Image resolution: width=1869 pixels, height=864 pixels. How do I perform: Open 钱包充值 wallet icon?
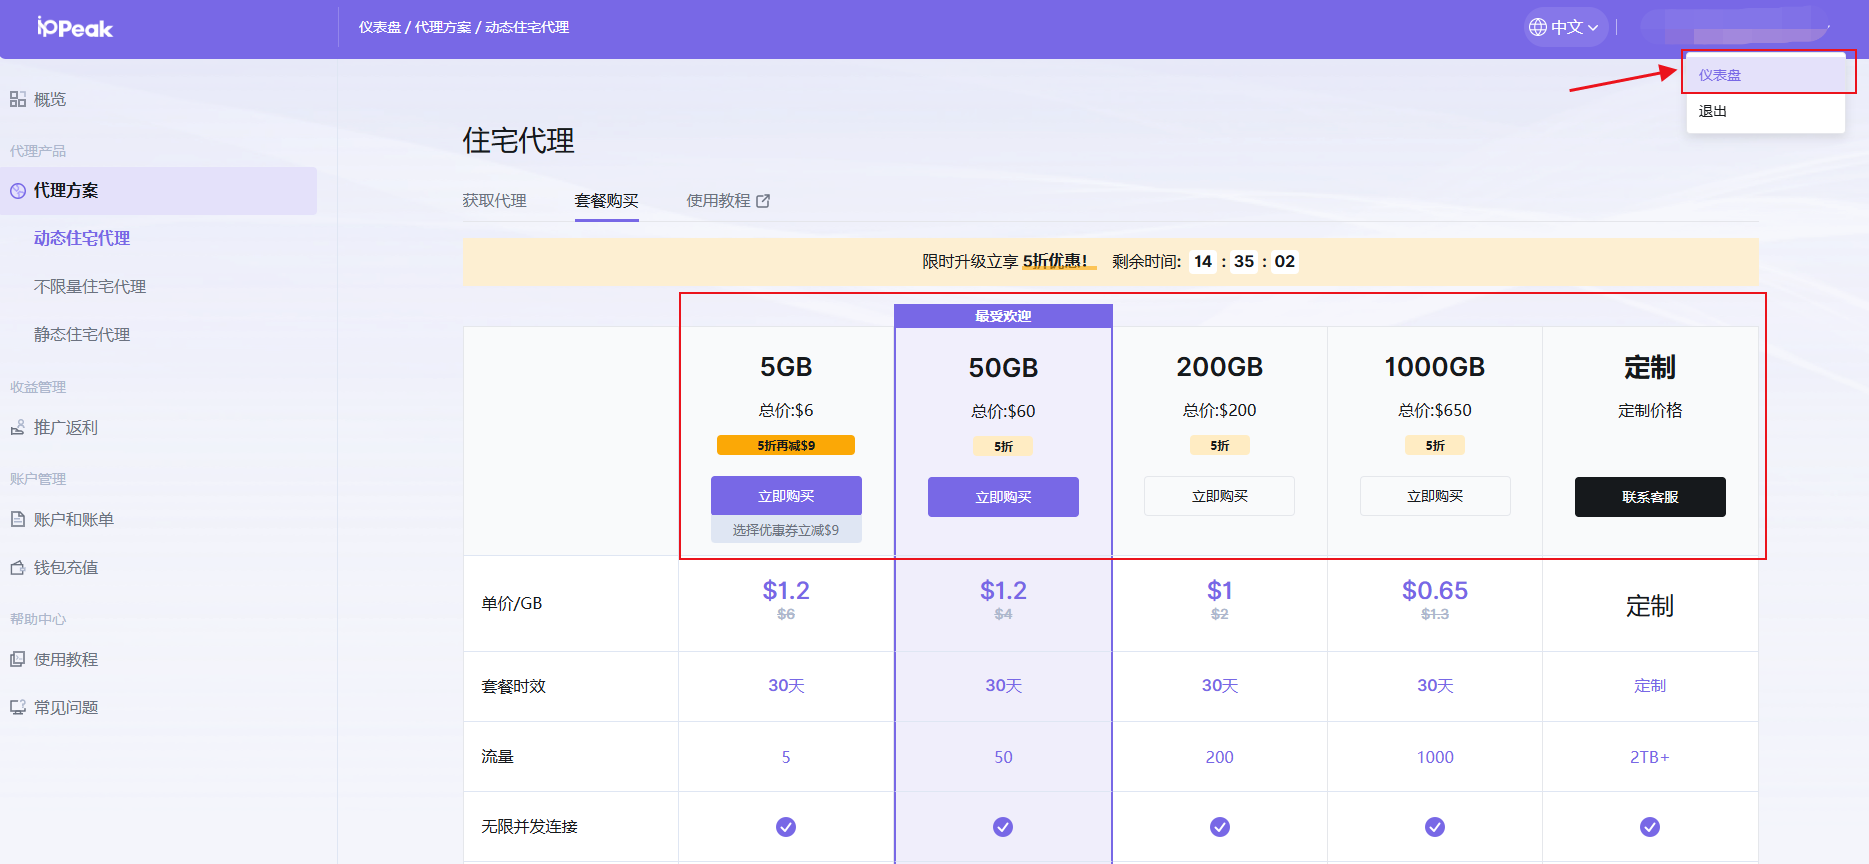pos(18,568)
